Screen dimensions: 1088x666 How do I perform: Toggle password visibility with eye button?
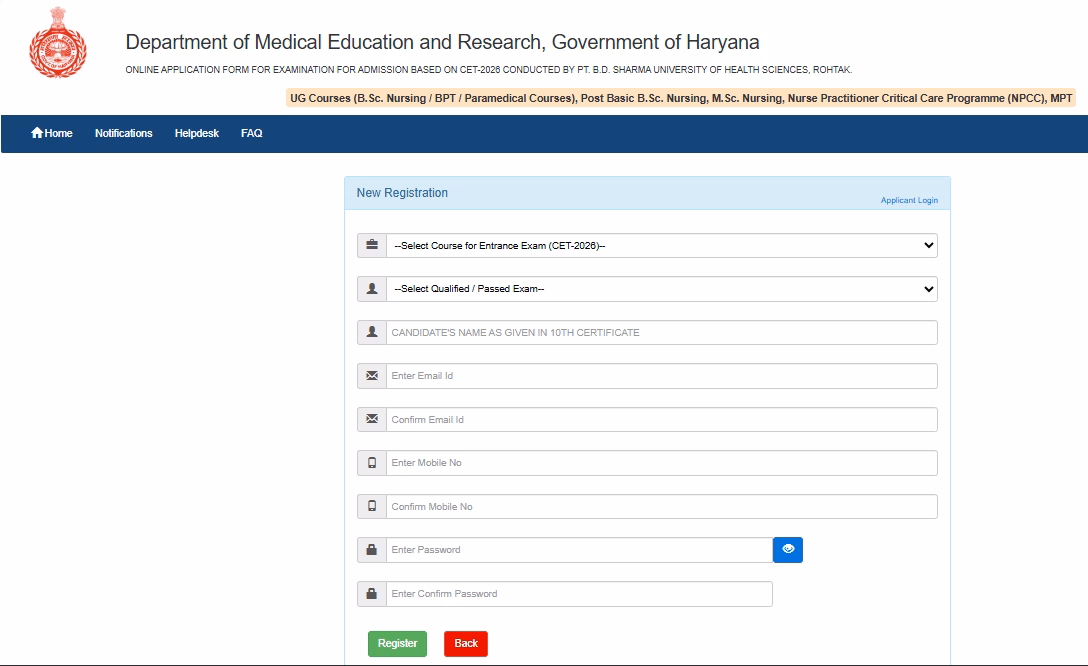click(788, 549)
